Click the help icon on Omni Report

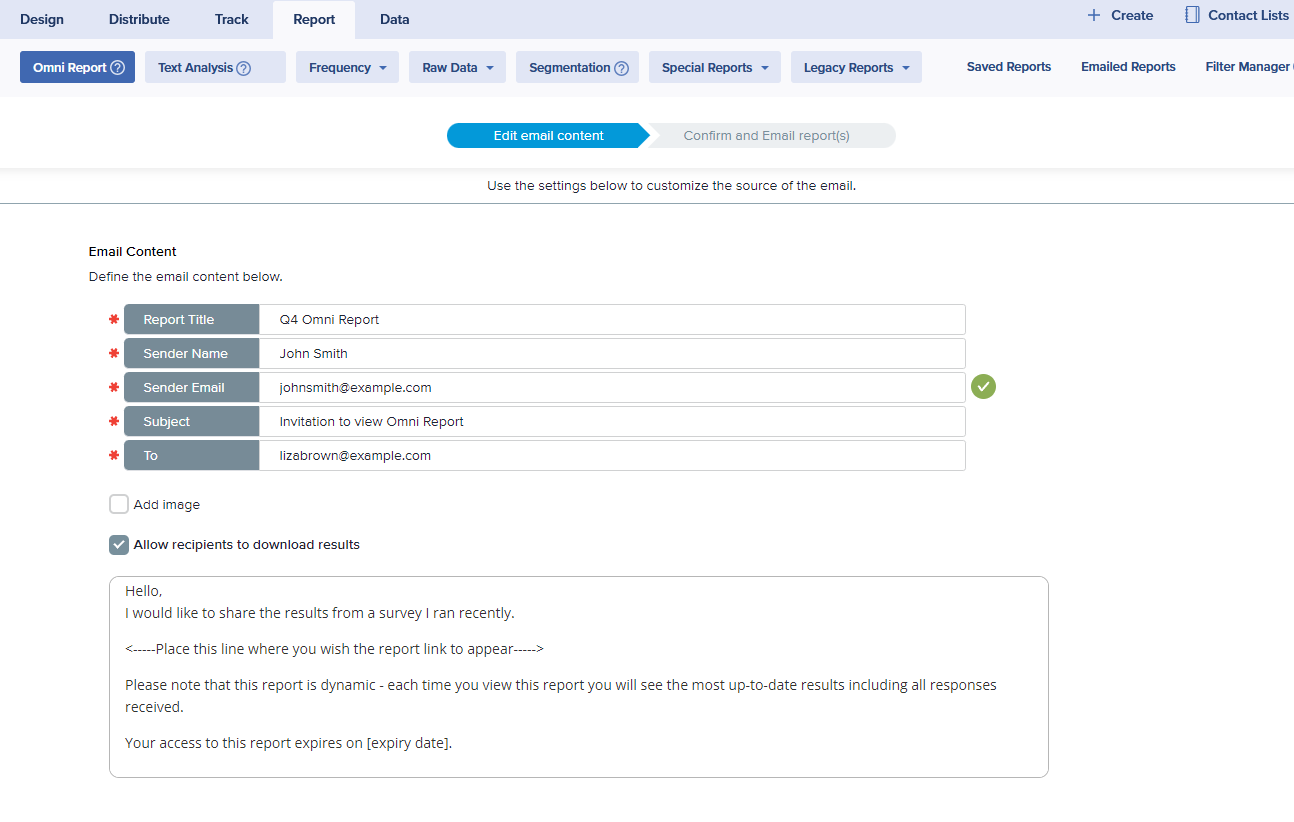tap(117, 68)
